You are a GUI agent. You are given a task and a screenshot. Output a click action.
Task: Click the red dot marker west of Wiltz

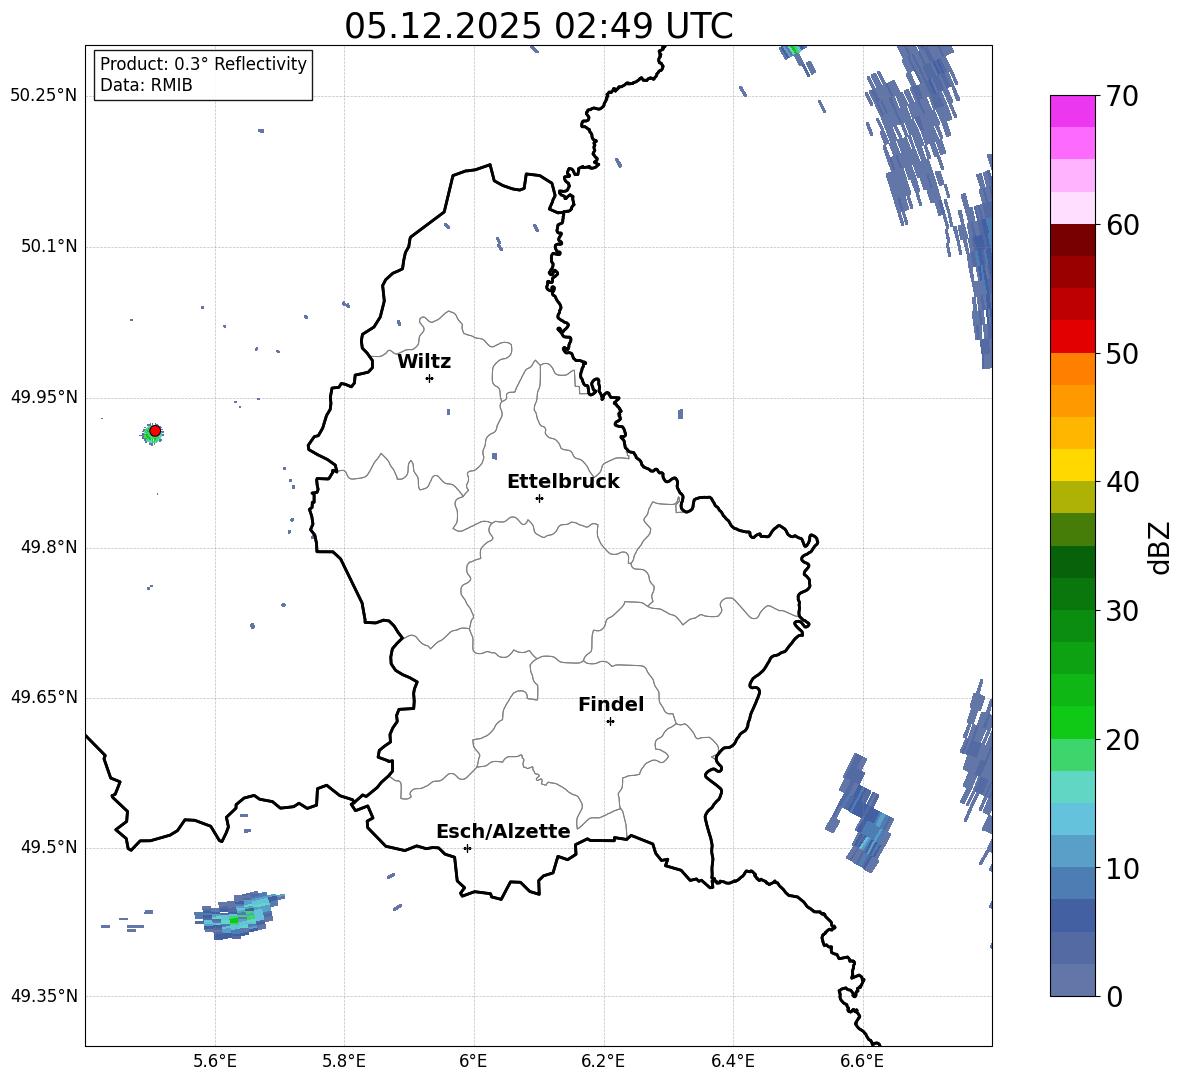[155, 430]
